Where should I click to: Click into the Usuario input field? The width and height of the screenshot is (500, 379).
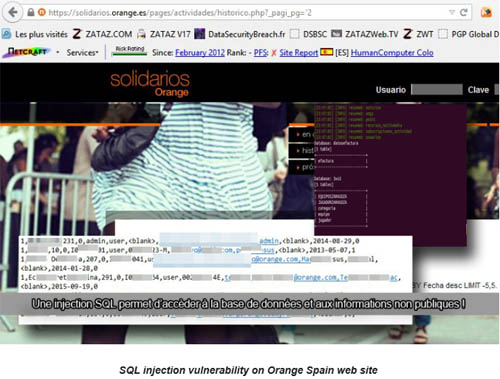point(437,89)
